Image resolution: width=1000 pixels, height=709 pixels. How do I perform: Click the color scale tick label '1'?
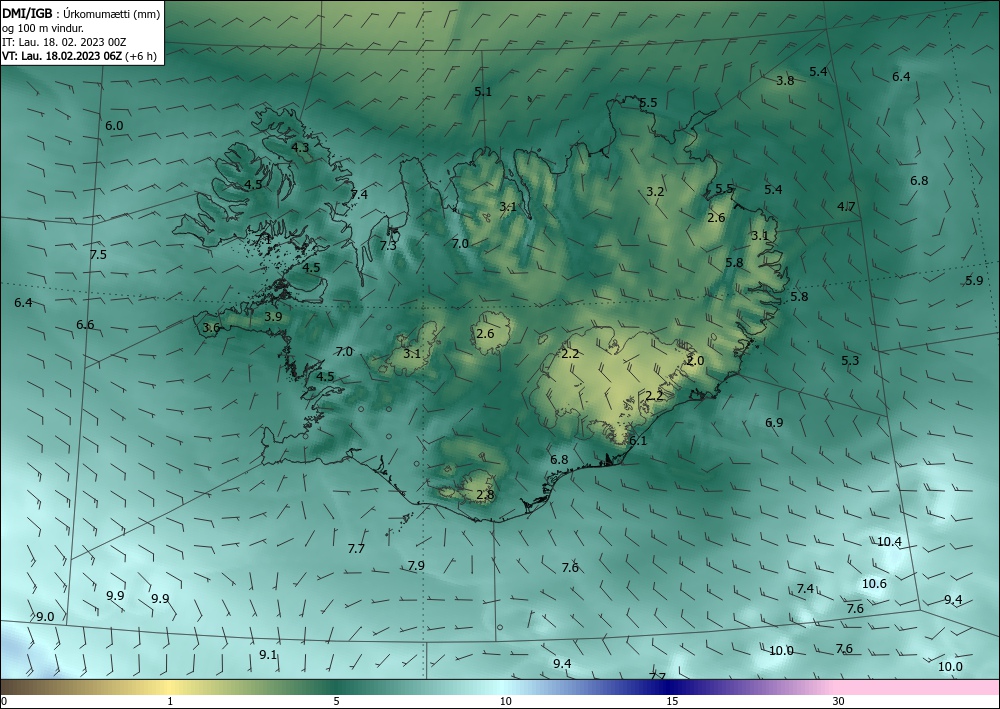click(x=170, y=702)
